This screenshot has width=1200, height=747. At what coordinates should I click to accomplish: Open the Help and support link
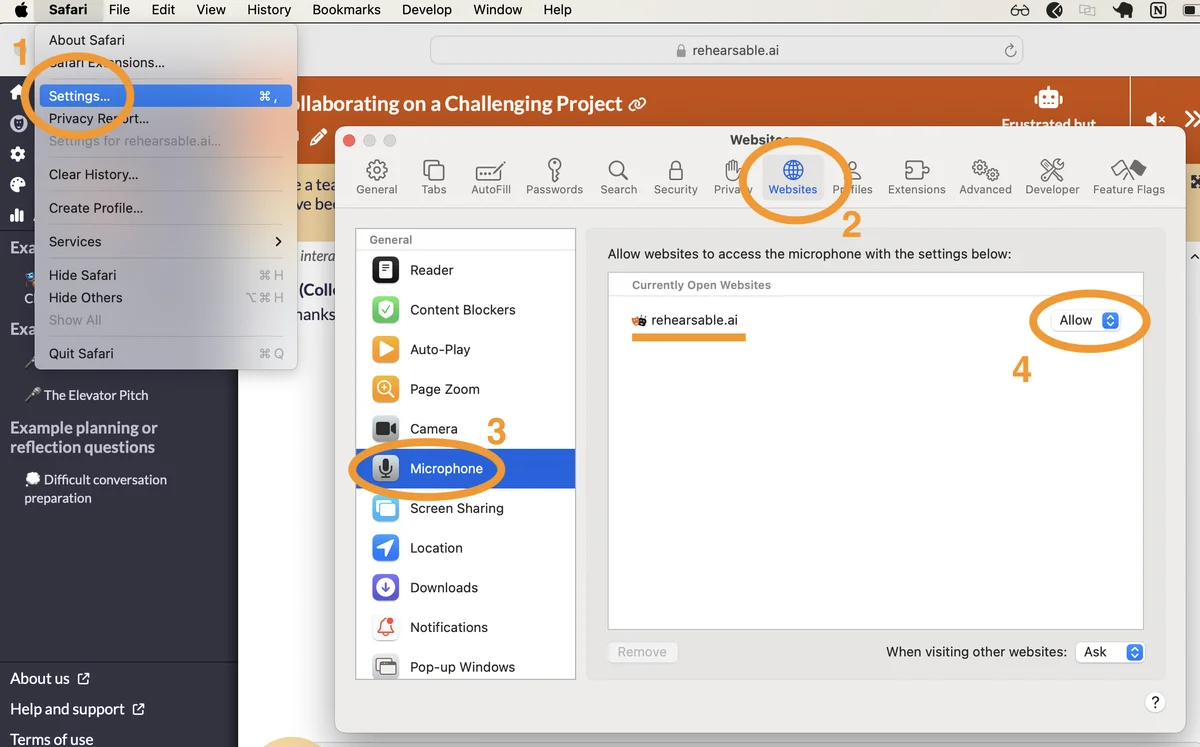[x=77, y=709]
